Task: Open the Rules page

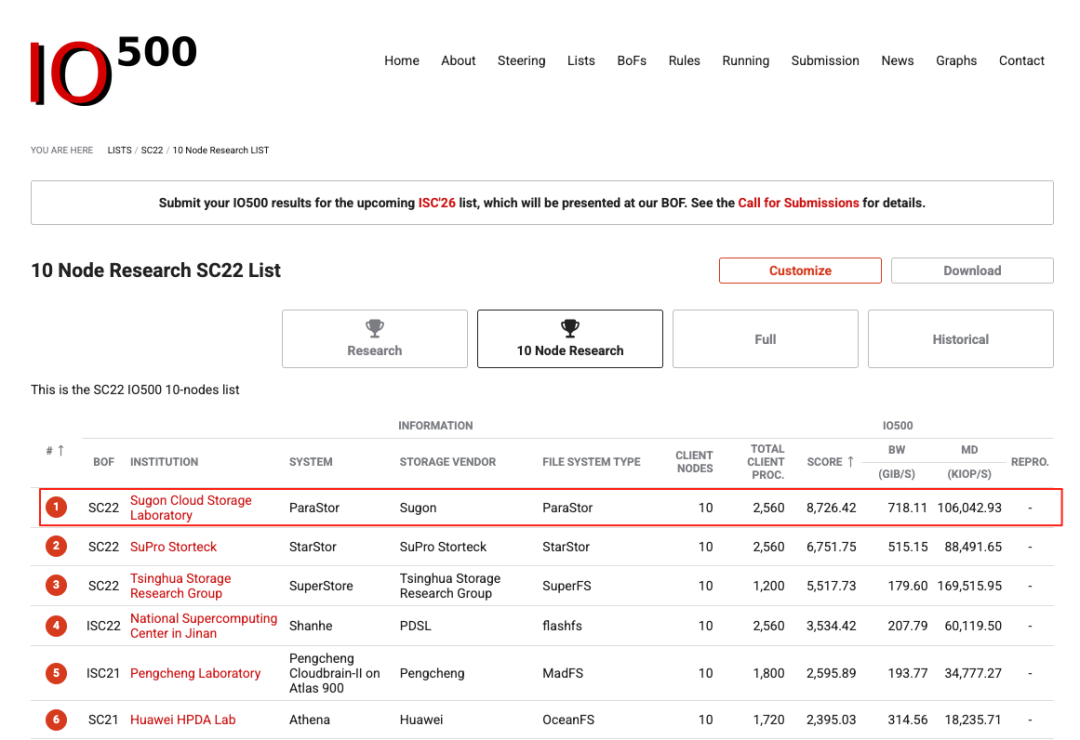Action: click(x=684, y=61)
